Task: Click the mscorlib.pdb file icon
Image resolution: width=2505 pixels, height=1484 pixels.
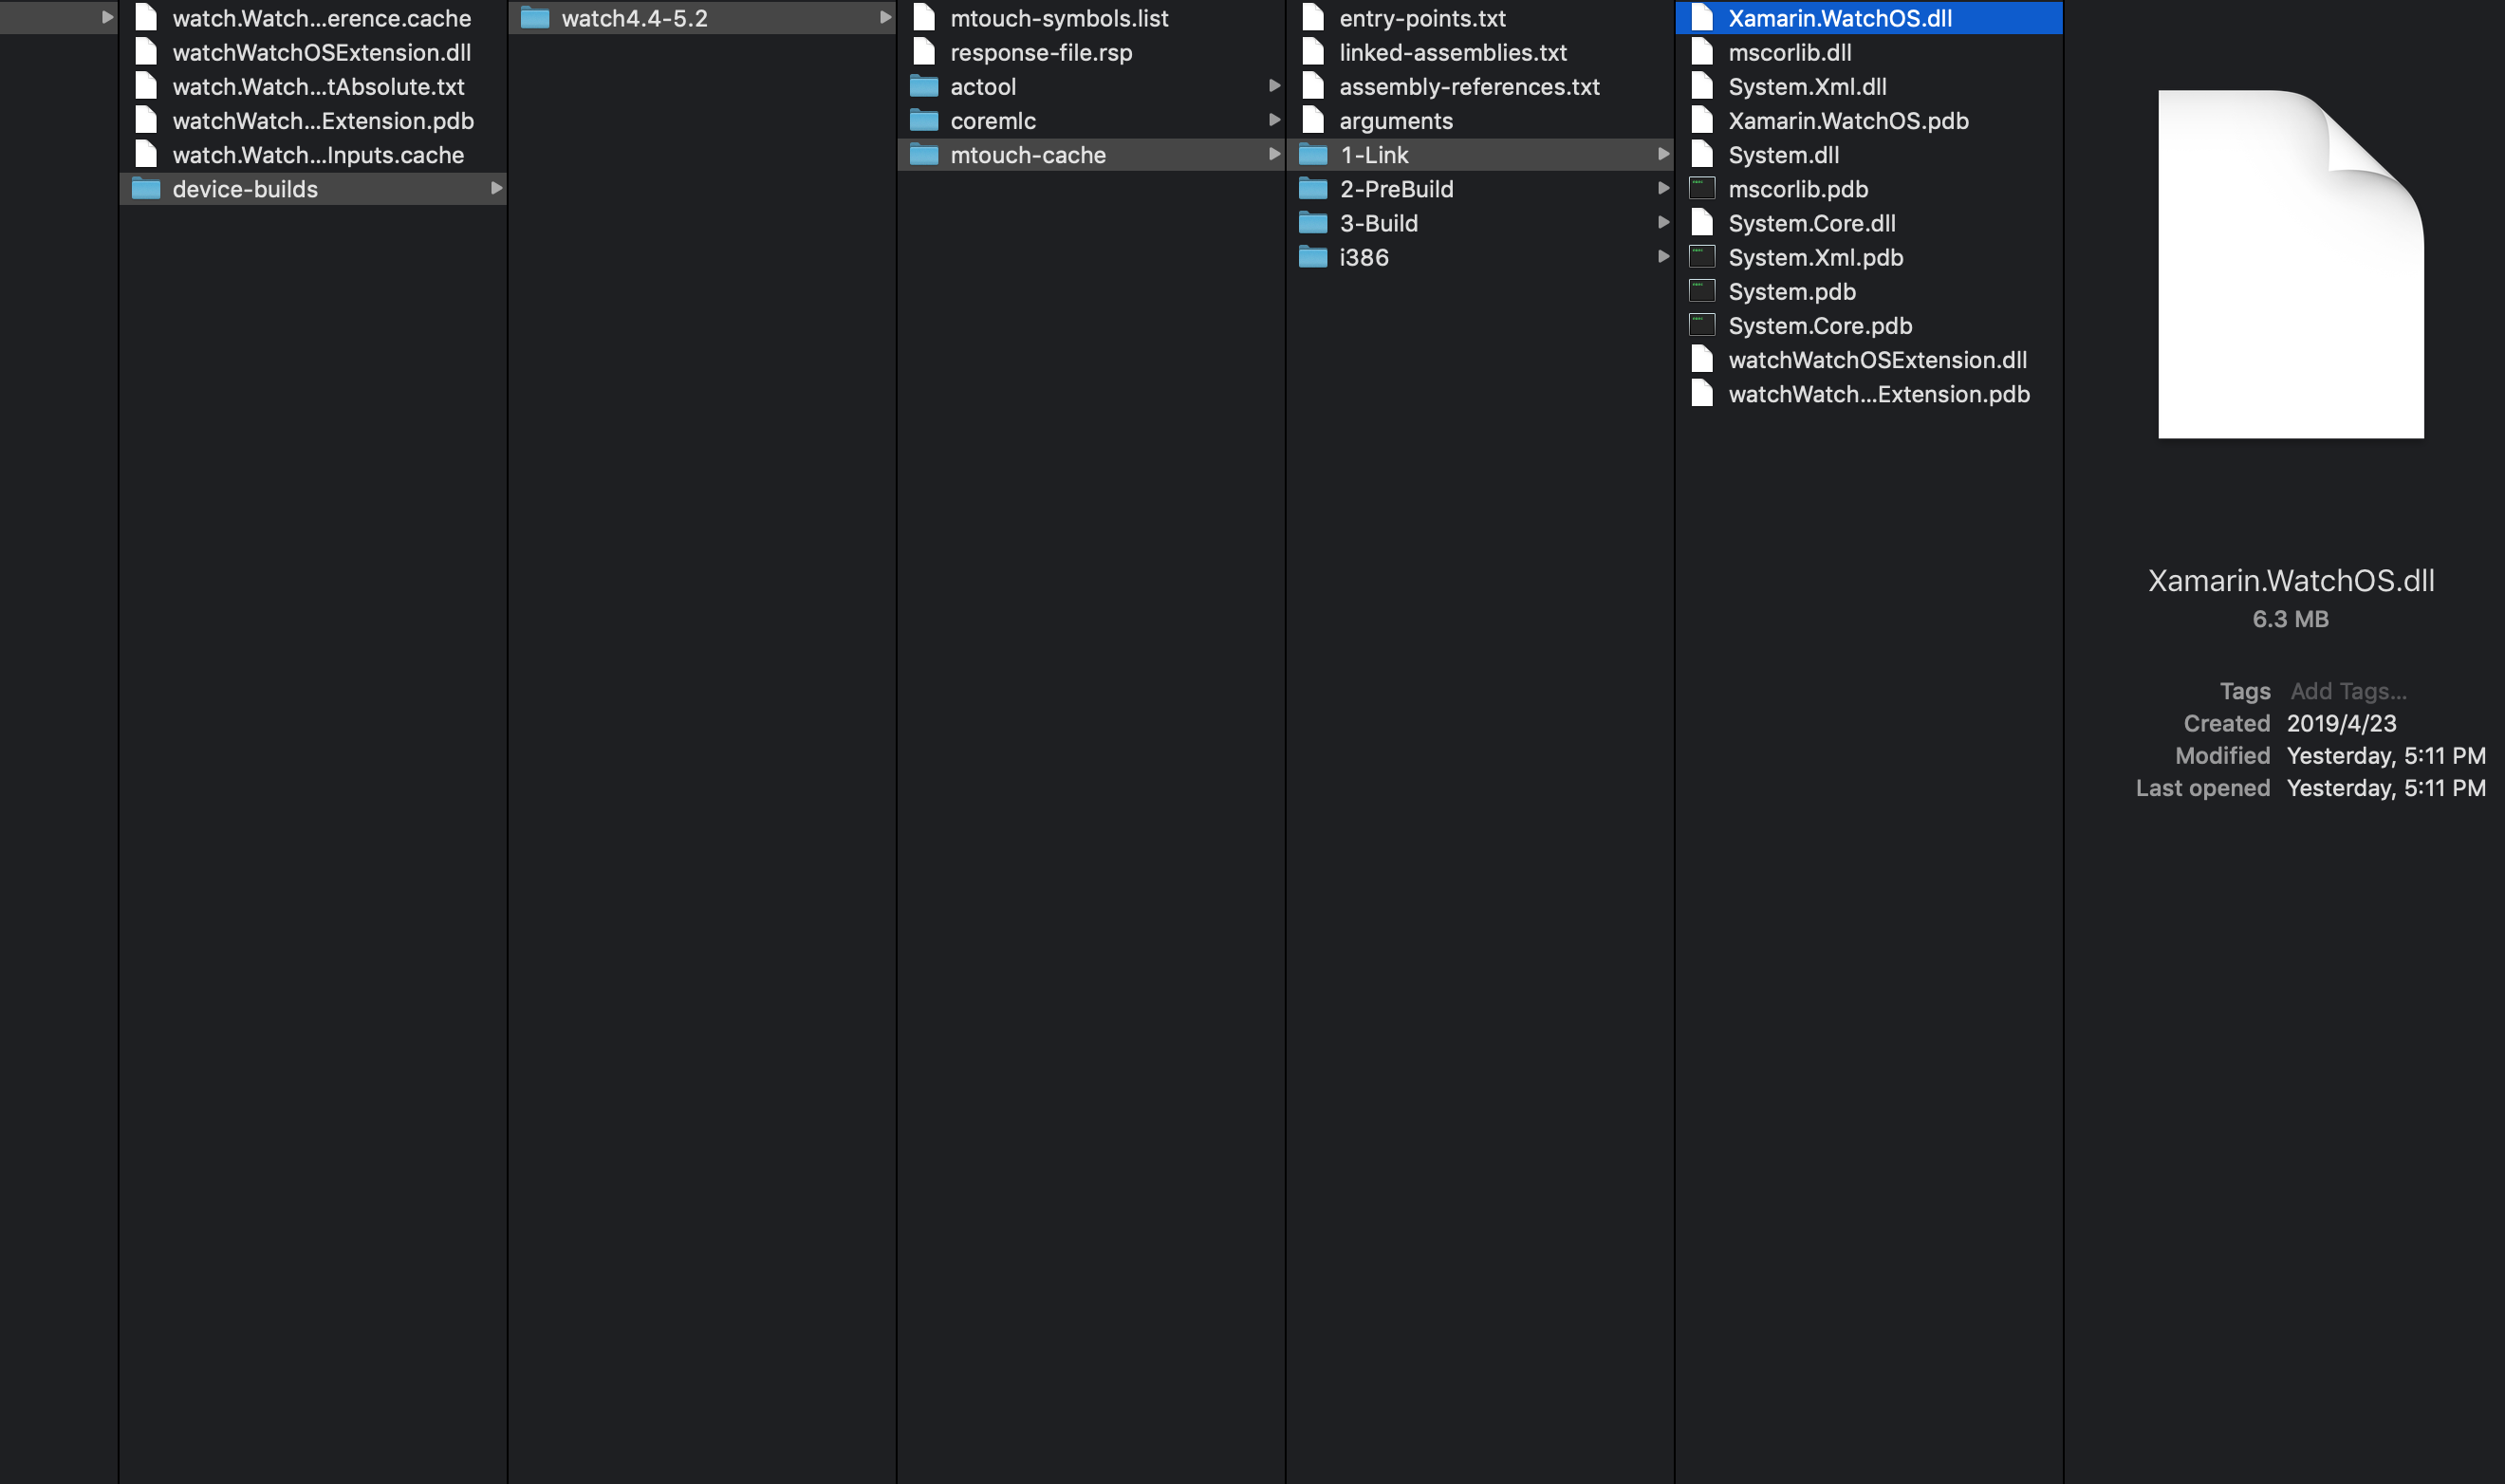Action: click(1702, 189)
